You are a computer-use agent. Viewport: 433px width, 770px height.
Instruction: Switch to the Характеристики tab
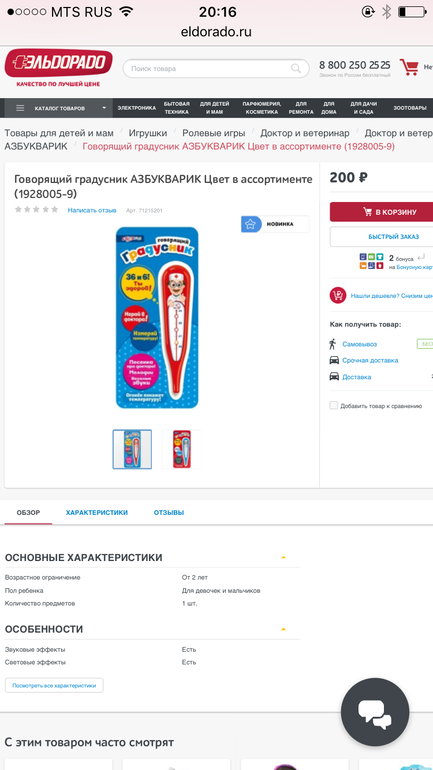coord(97,513)
